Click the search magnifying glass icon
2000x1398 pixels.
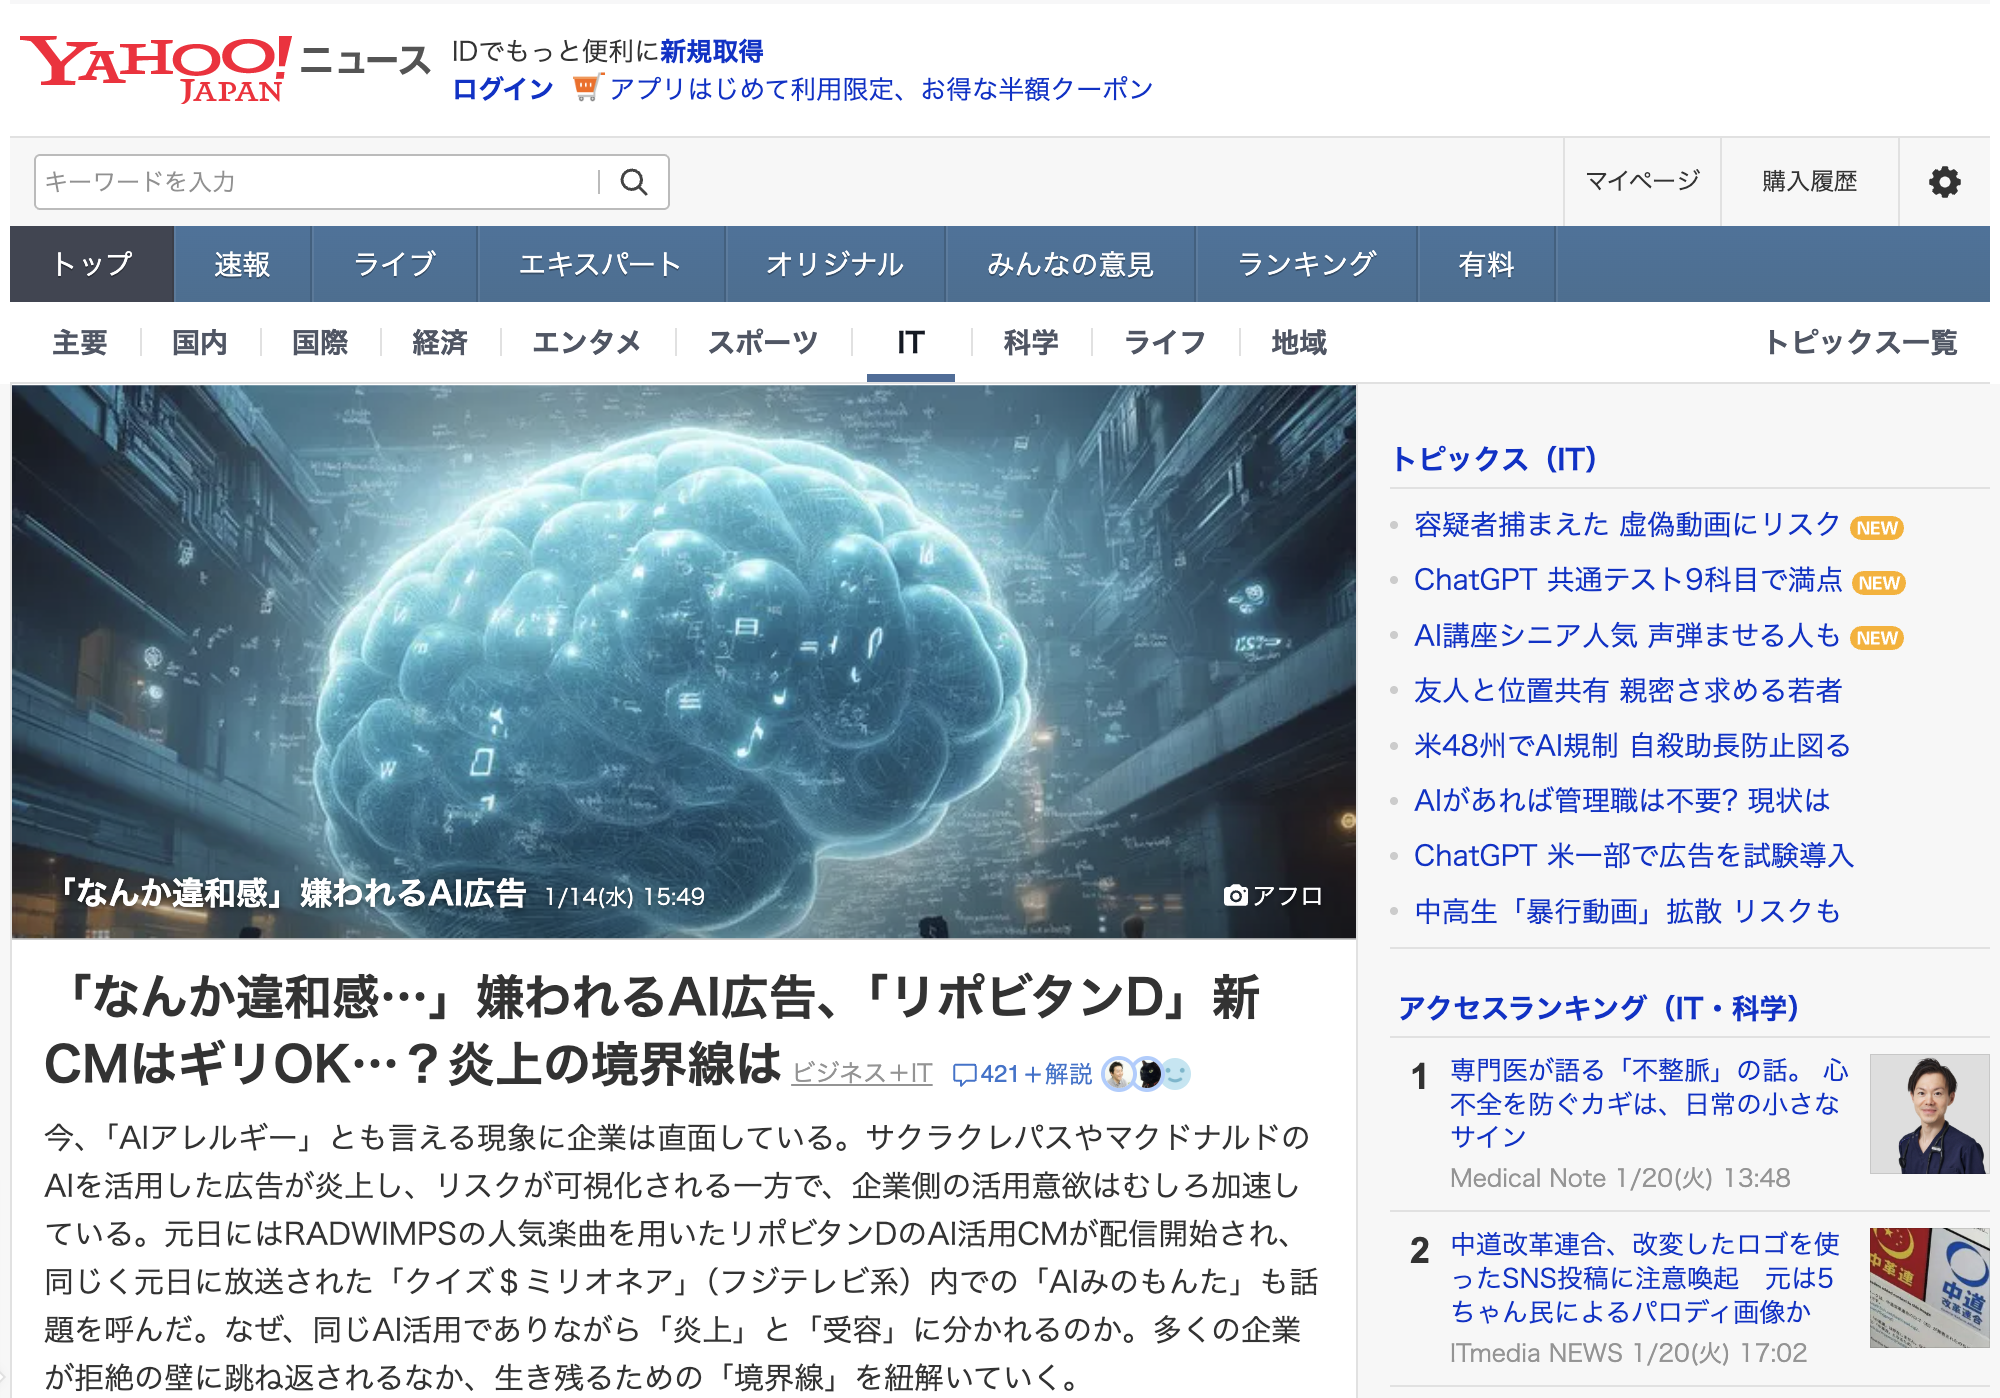[634, 182]
